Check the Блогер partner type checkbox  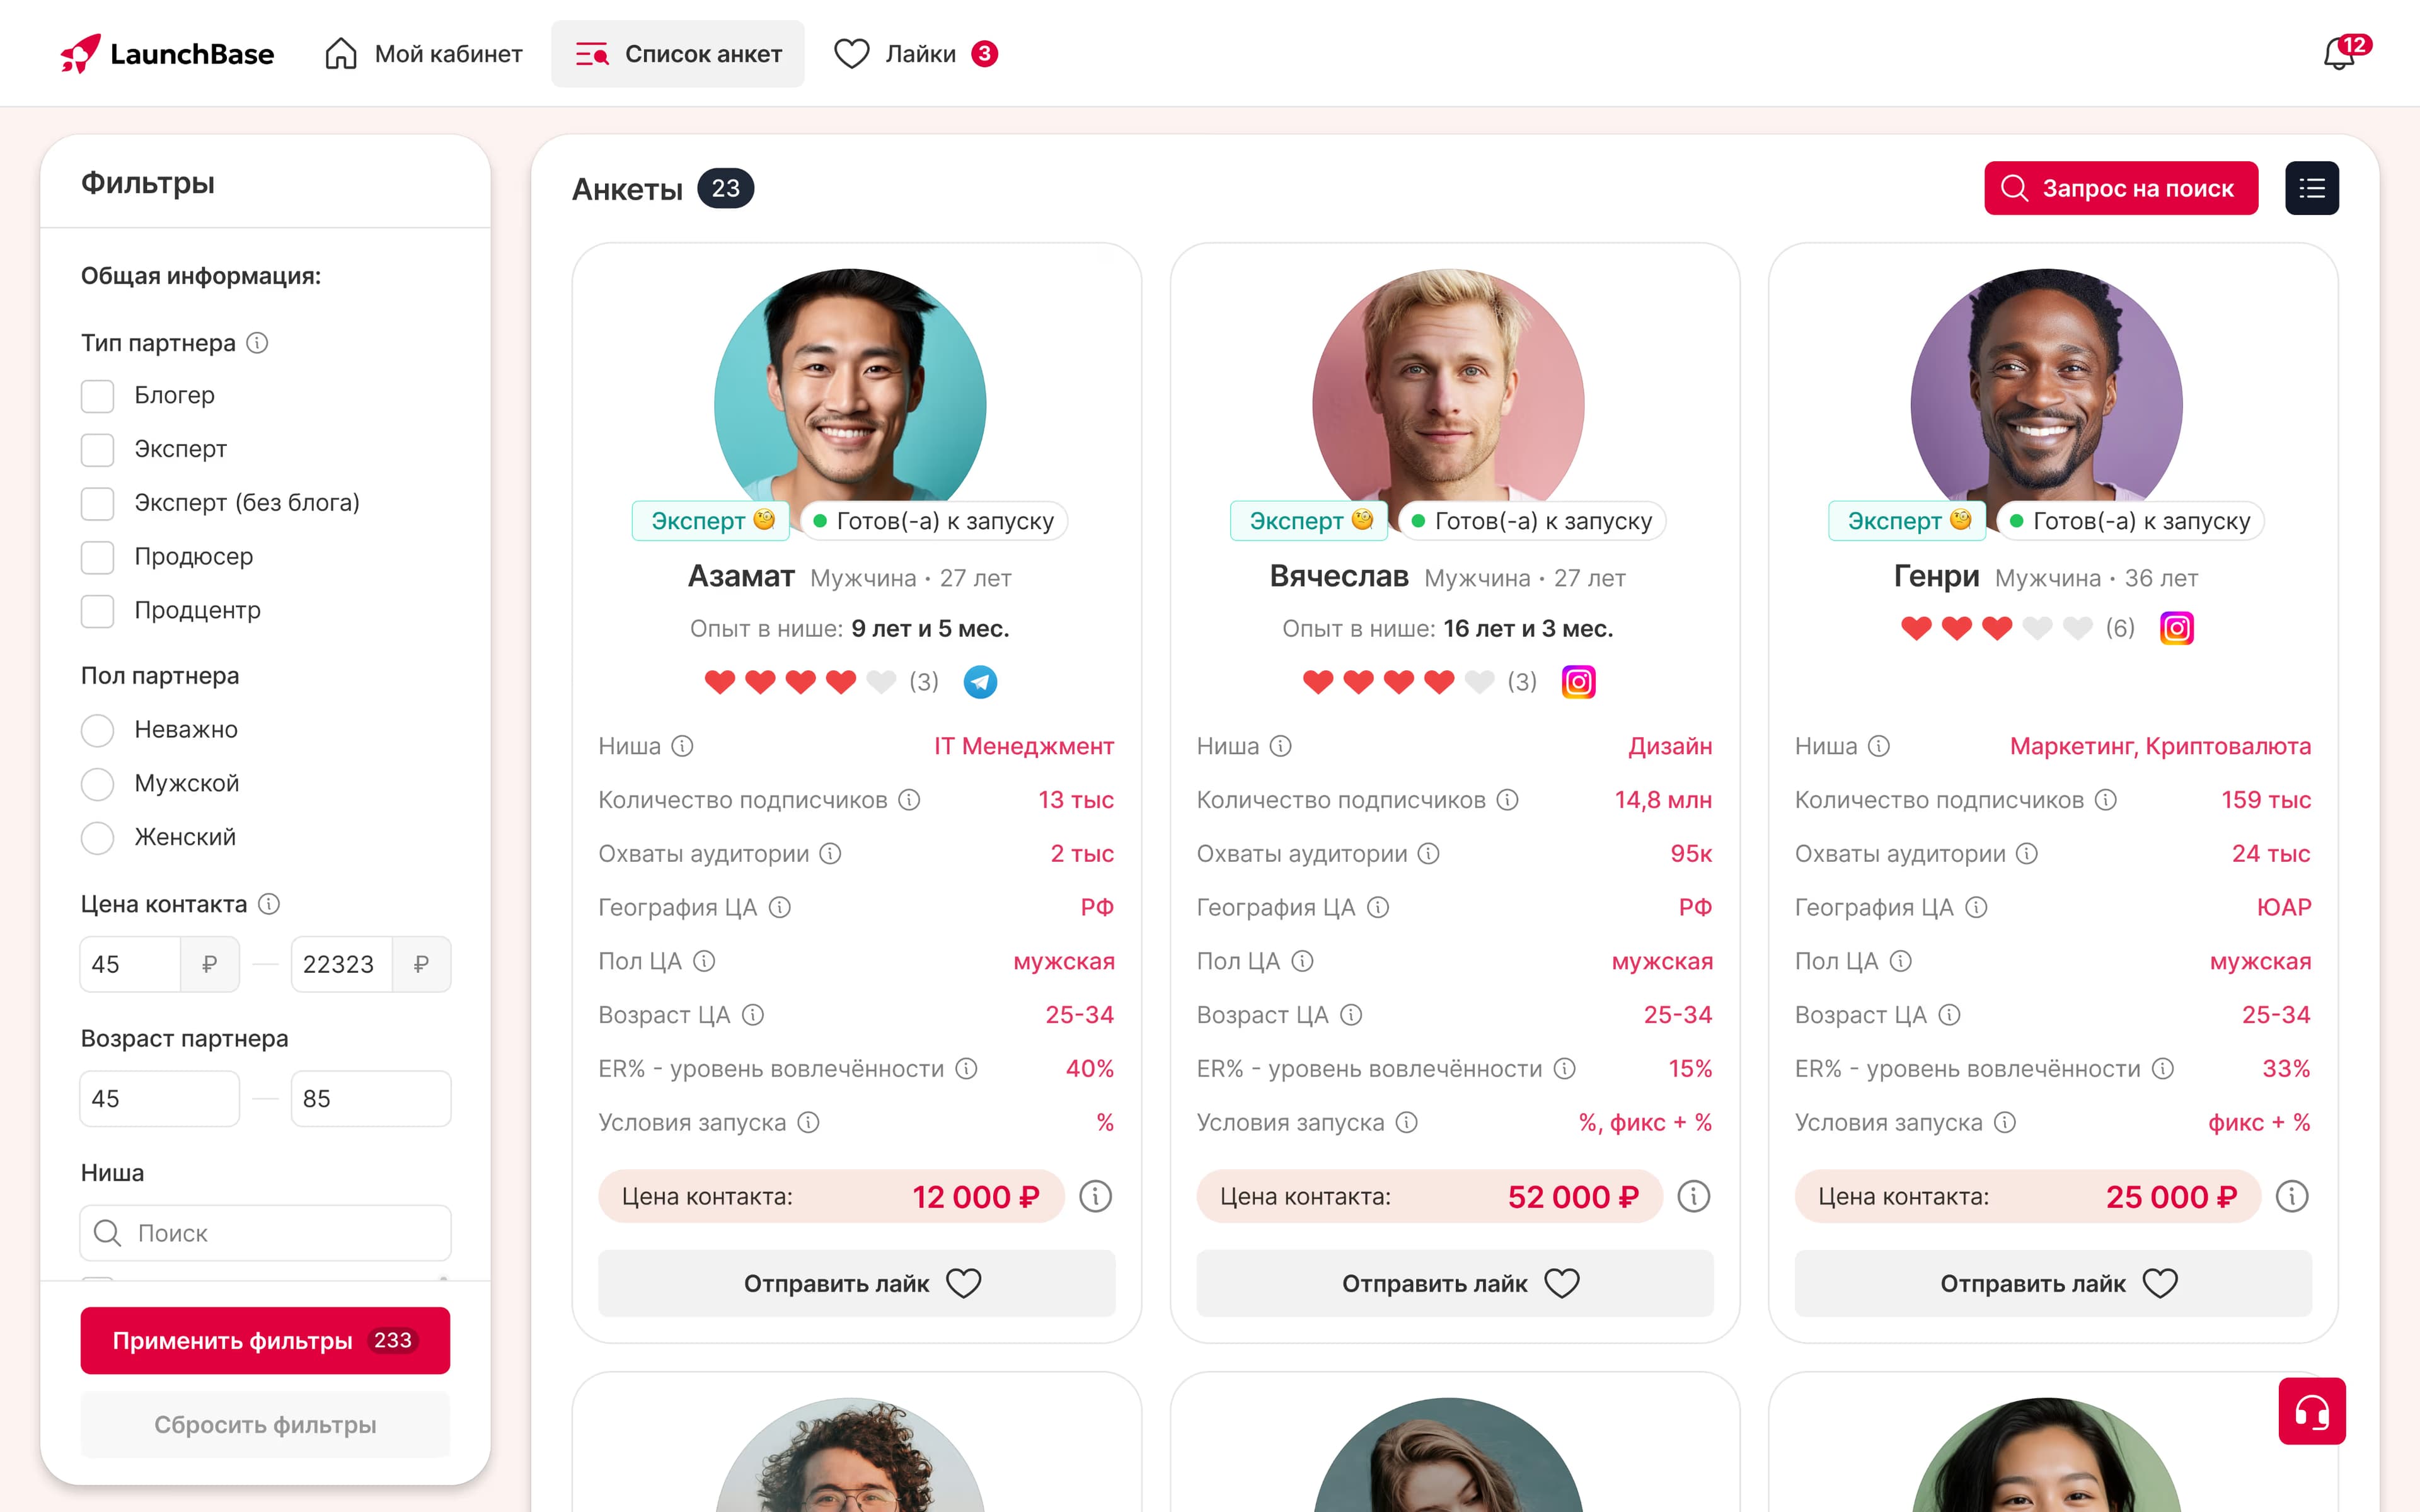point(97,396)
